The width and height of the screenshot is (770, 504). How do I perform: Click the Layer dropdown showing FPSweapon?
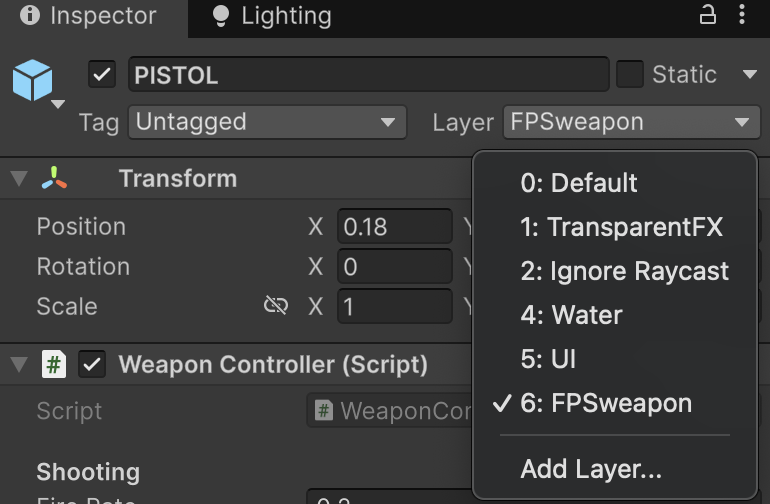pos(630,123)
